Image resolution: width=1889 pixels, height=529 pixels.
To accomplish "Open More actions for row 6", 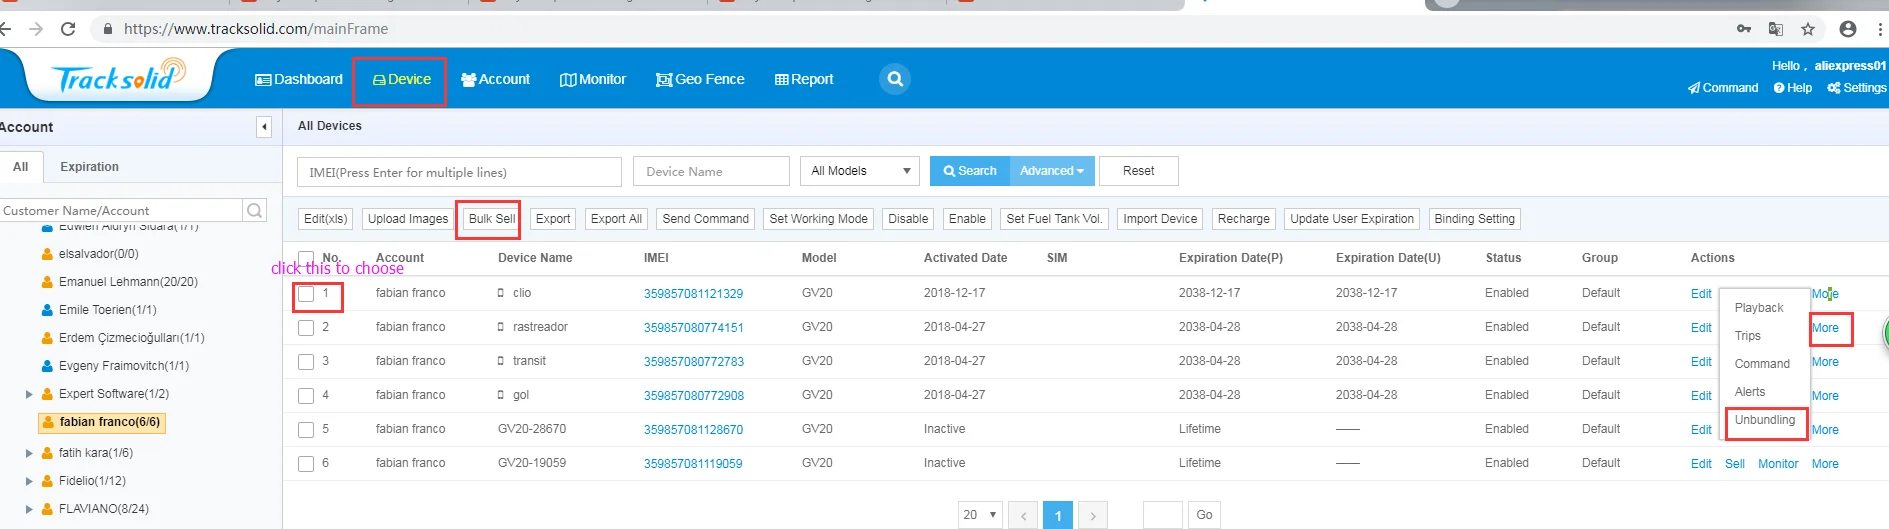I will click(1825, 464).
